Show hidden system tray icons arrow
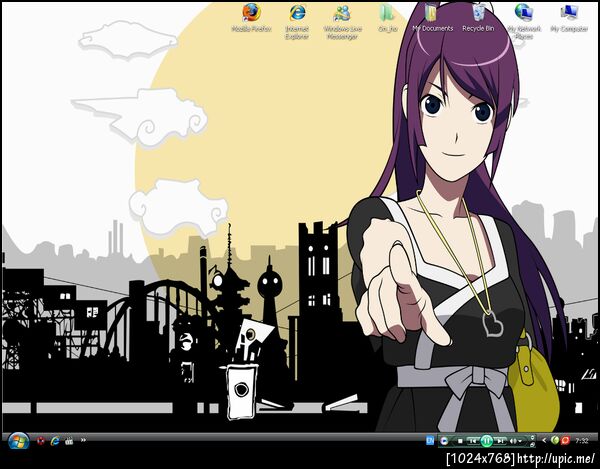Viewport: 600px width, 469px height. tap(544, 441)
